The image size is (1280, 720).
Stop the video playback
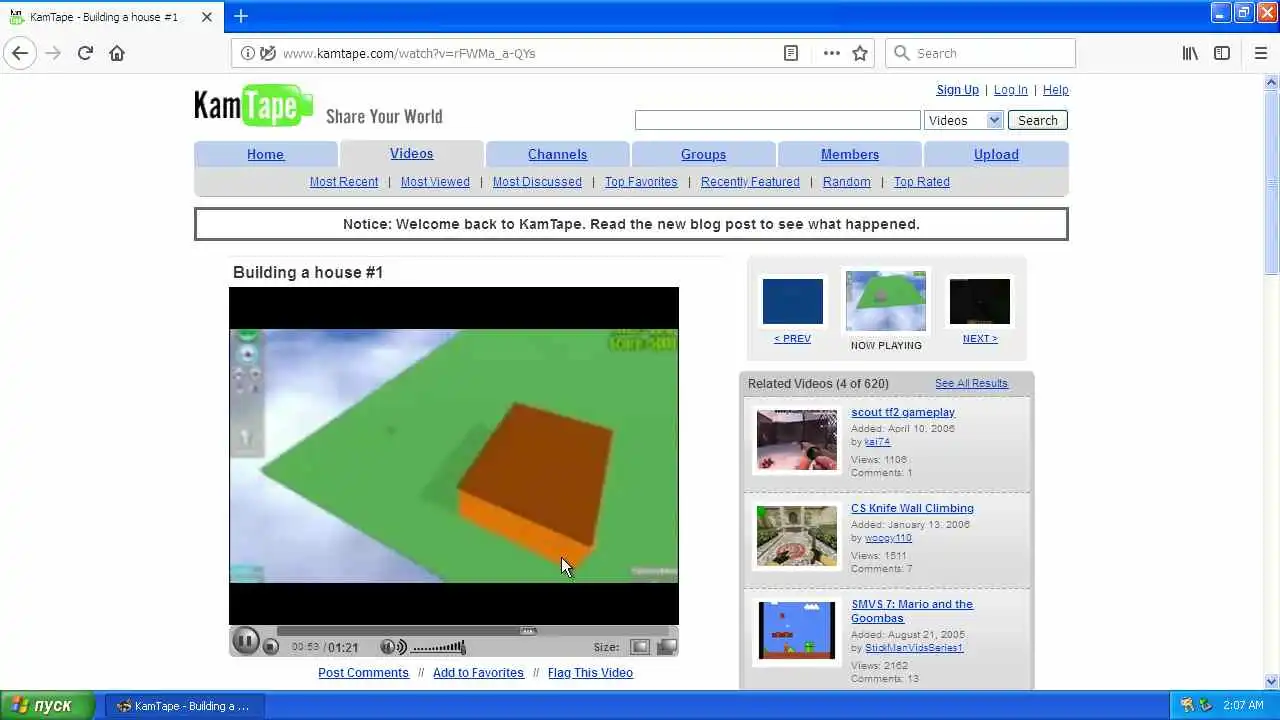click(x=271, y=647)
